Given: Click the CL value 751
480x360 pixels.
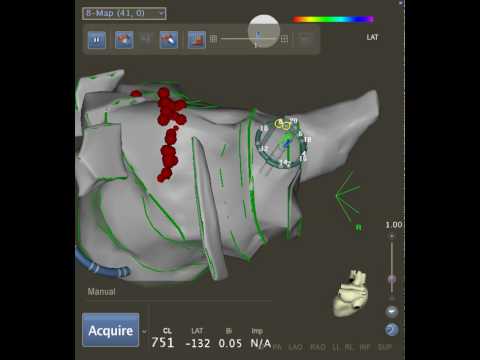Looking at the screenshot, I should click(163, 342).
